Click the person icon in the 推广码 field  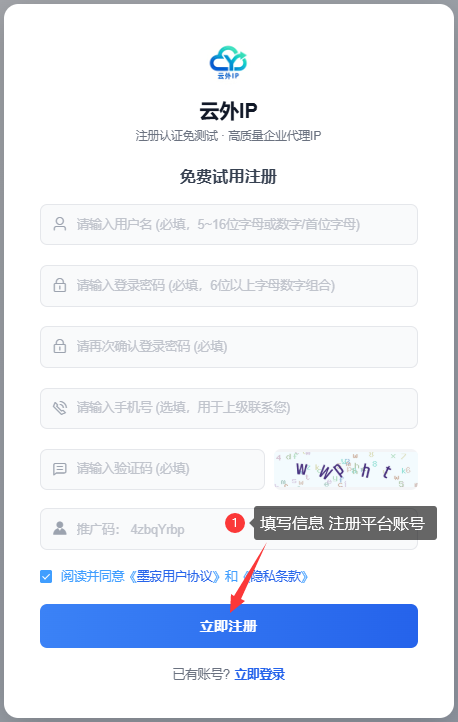click(60, 529)
